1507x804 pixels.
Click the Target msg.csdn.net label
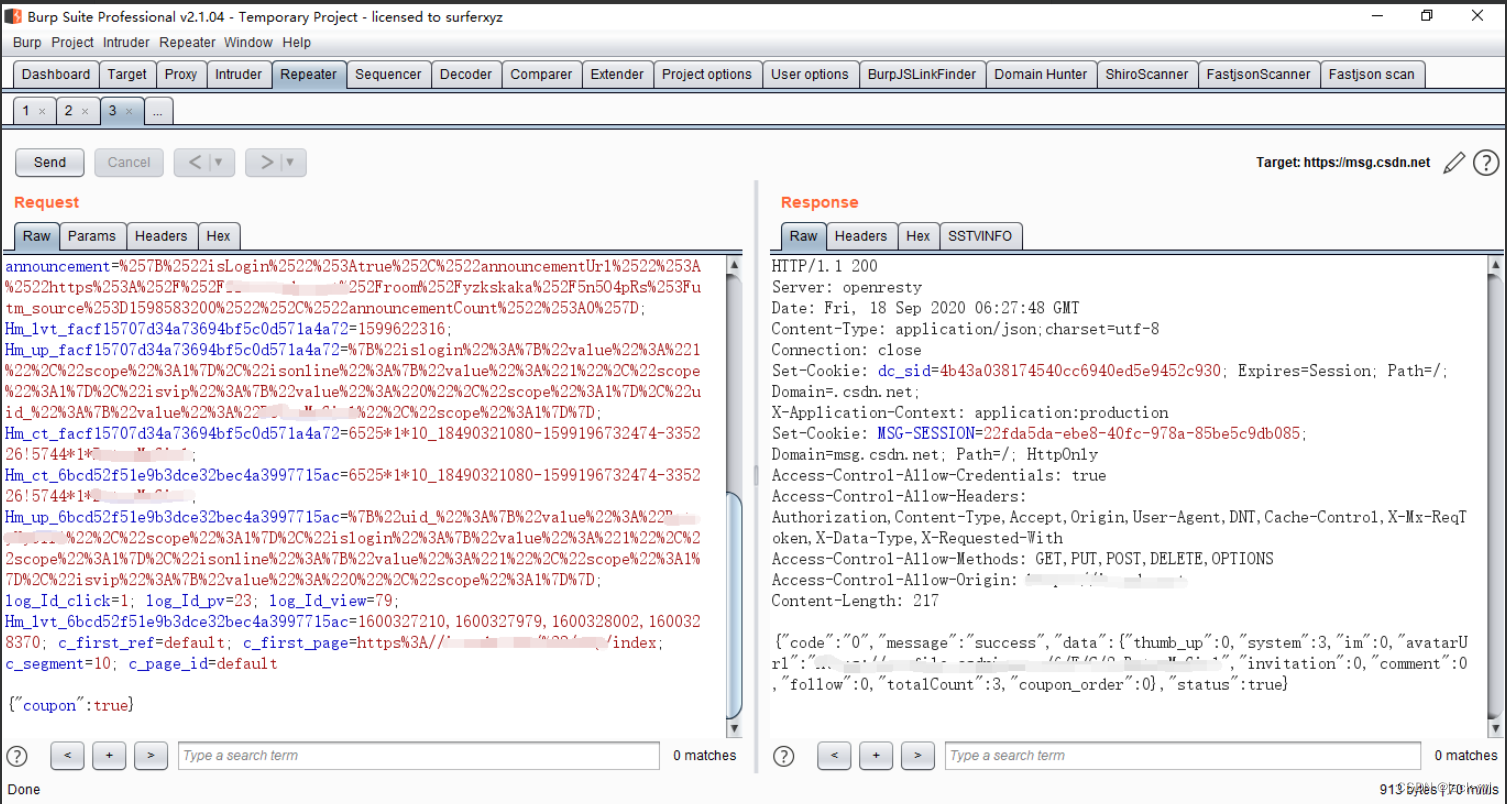[1343, 162]
